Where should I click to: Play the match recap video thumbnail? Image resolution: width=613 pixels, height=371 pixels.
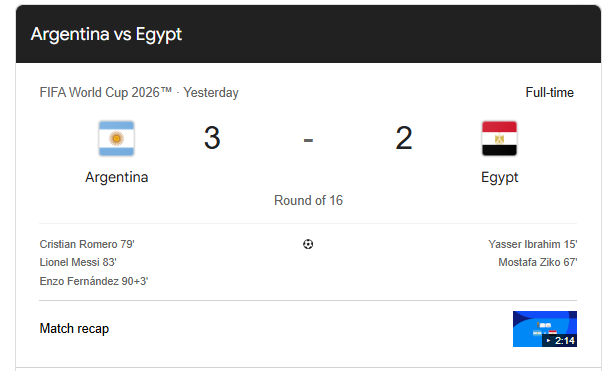[545, 329]
